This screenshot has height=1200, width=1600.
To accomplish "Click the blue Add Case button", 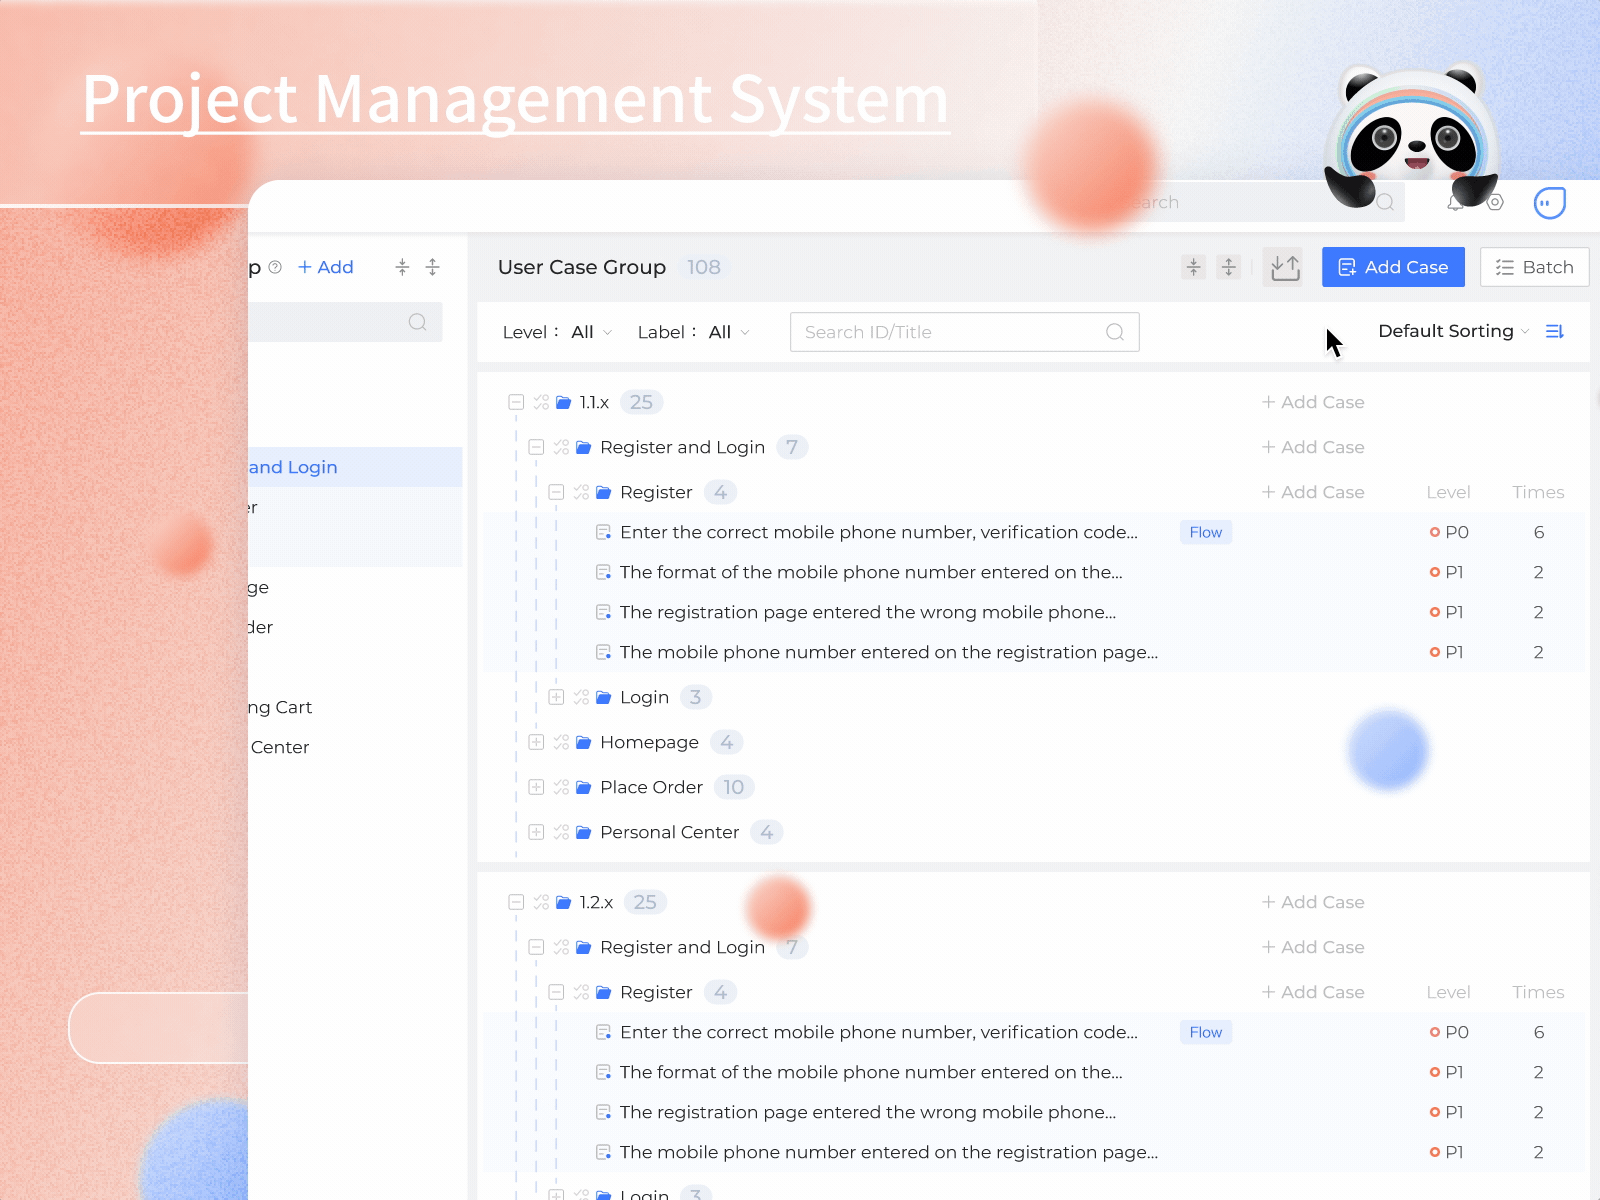I will pyautogui.click(x=1392, y=267).
